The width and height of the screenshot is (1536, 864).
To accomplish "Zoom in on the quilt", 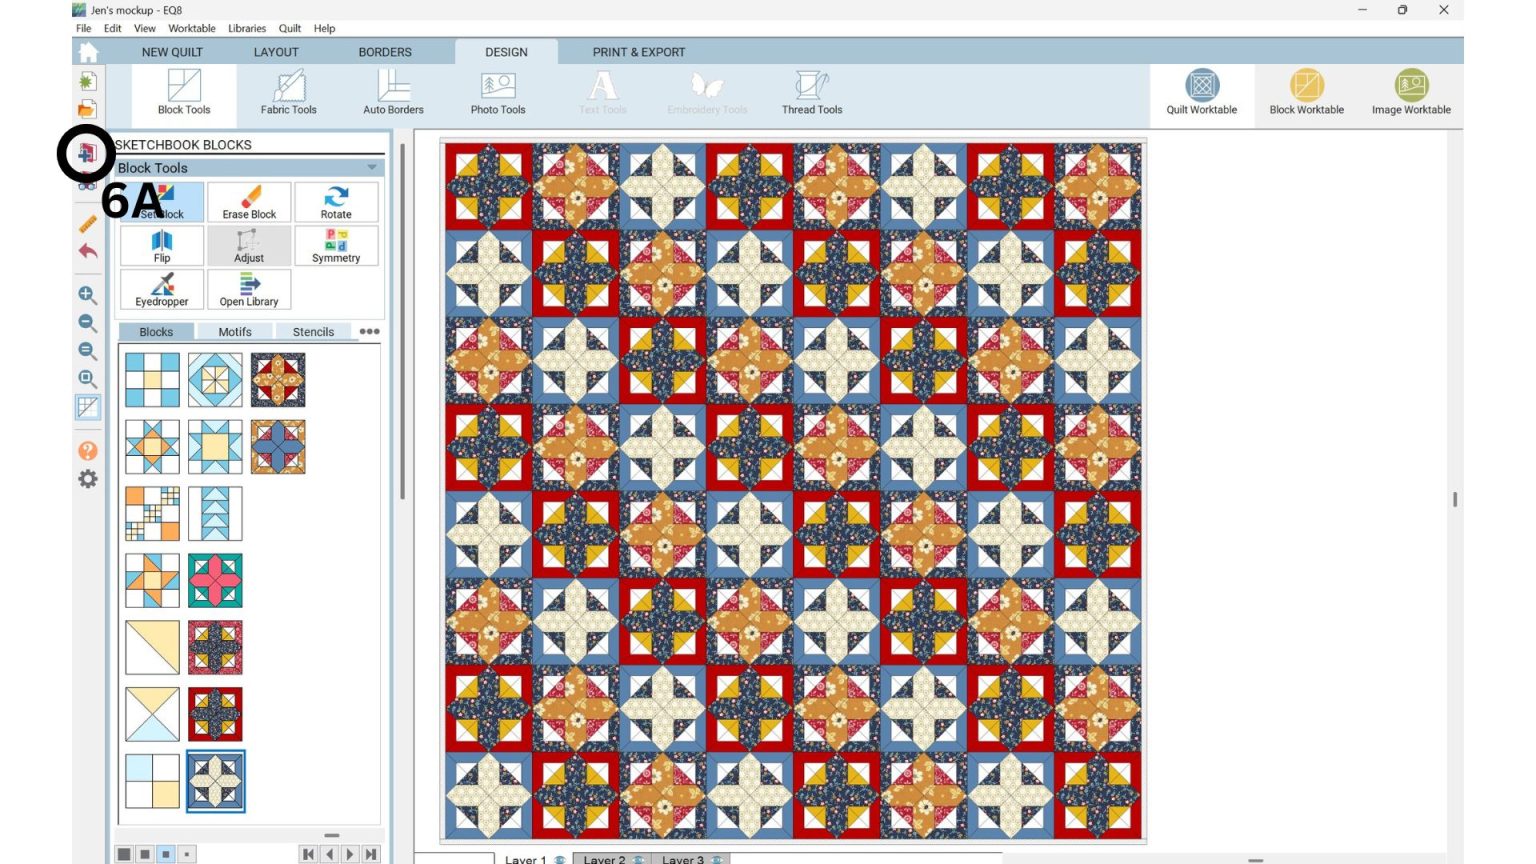I will 88,295.
